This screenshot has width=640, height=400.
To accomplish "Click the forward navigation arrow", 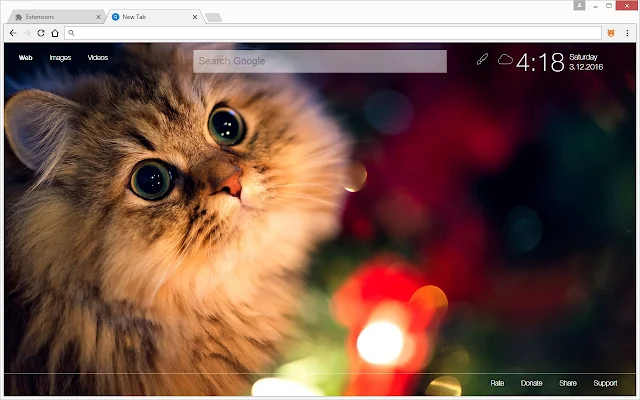I will 27,33.
